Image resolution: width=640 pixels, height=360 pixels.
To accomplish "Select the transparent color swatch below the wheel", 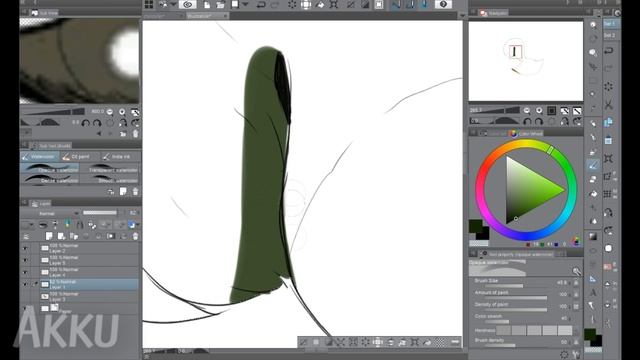I will point(479,243).
